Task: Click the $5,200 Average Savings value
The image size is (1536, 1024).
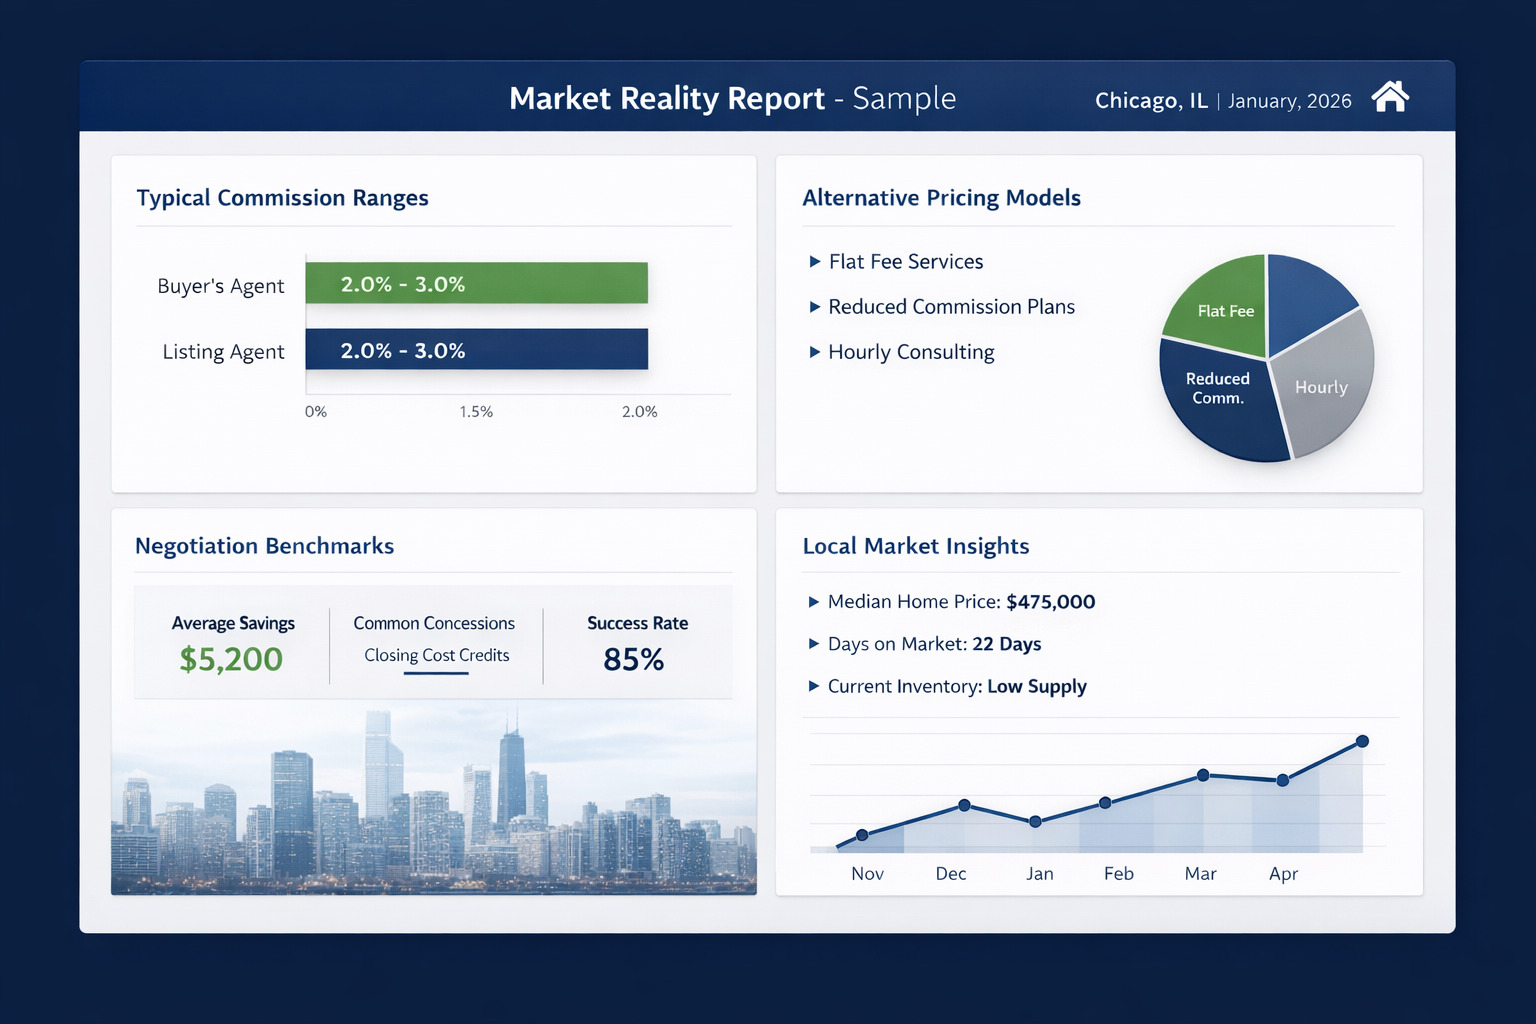Action: [x=231, y=660]
